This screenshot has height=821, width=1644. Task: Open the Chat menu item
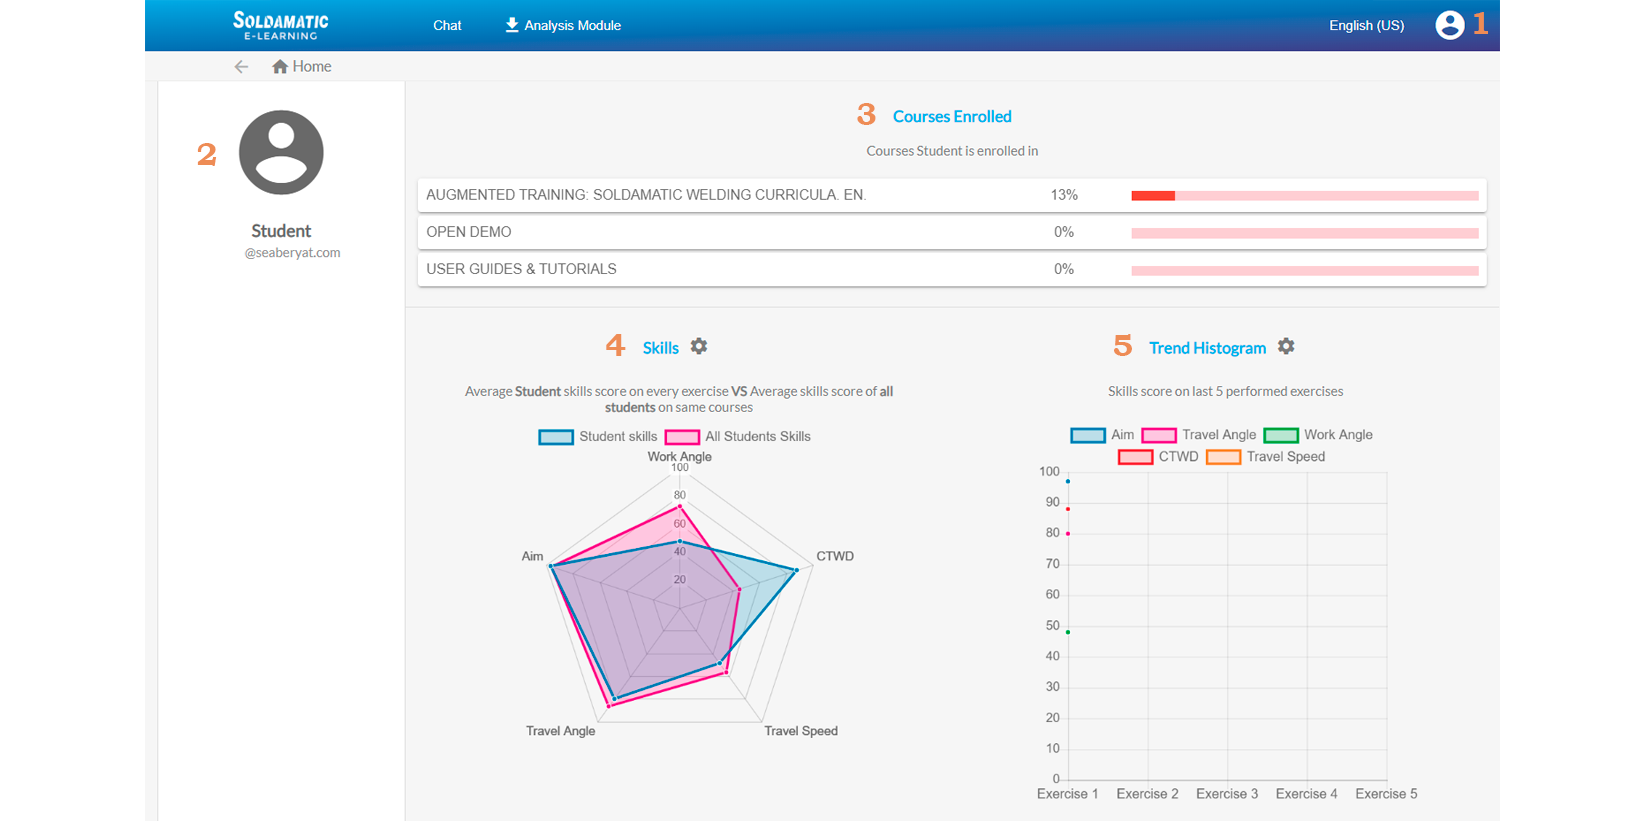[447, 26]
